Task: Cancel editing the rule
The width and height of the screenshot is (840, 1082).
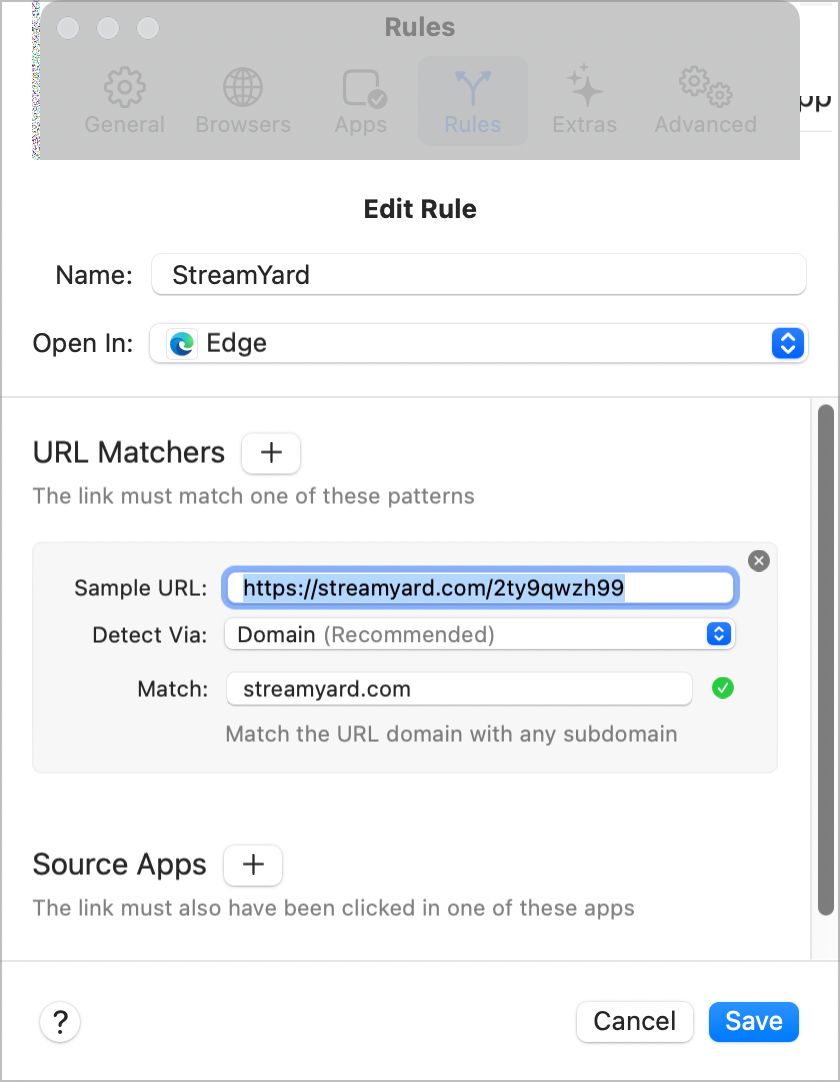Action: 634,1021
